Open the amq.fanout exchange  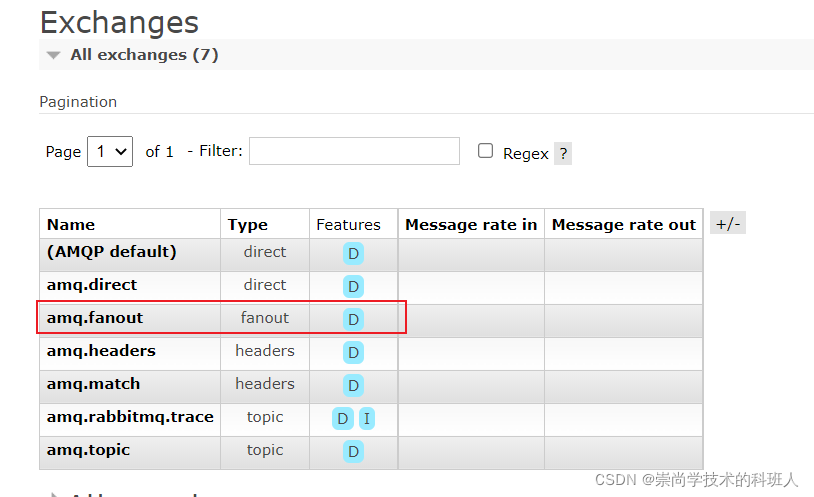coord(94,318)
